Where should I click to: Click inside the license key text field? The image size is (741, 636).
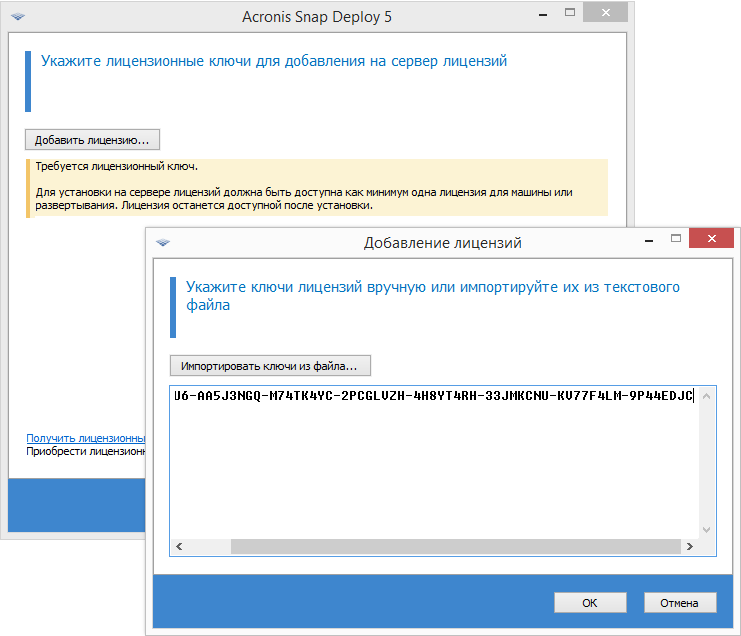point(434,462)
